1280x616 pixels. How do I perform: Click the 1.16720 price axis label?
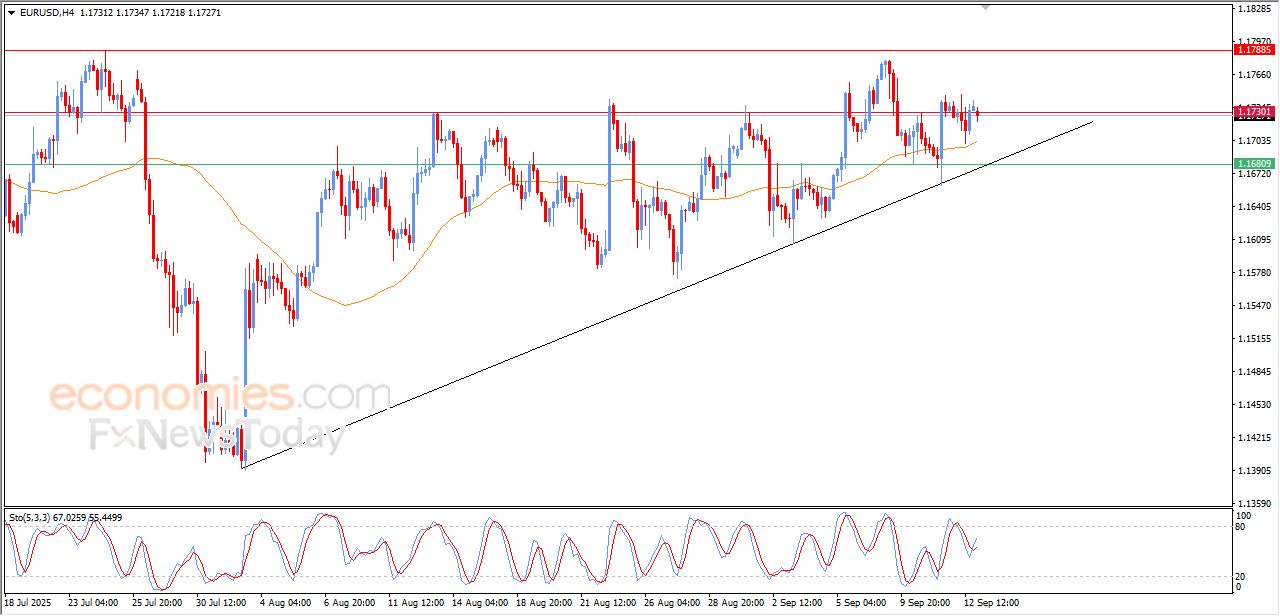pos(1254,174)
